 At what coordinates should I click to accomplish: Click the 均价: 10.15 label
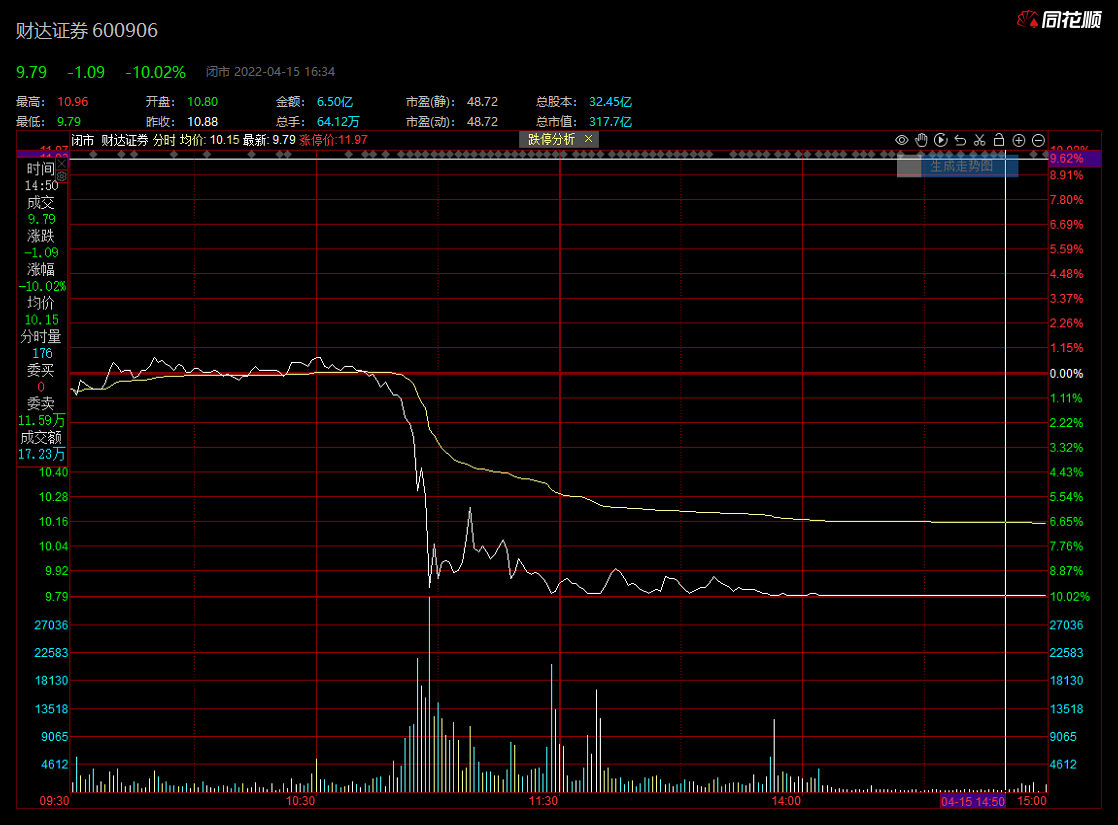click(x=210, y=140)
